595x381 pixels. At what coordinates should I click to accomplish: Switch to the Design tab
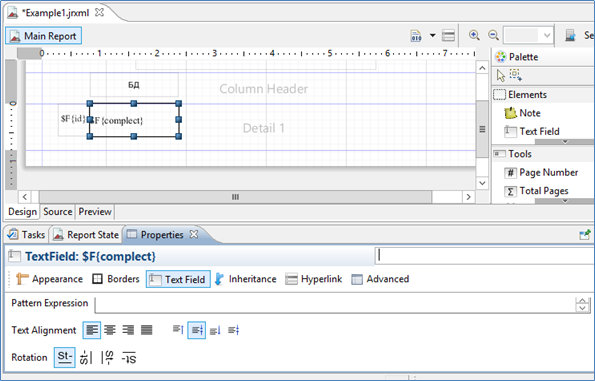coord(22,212)
